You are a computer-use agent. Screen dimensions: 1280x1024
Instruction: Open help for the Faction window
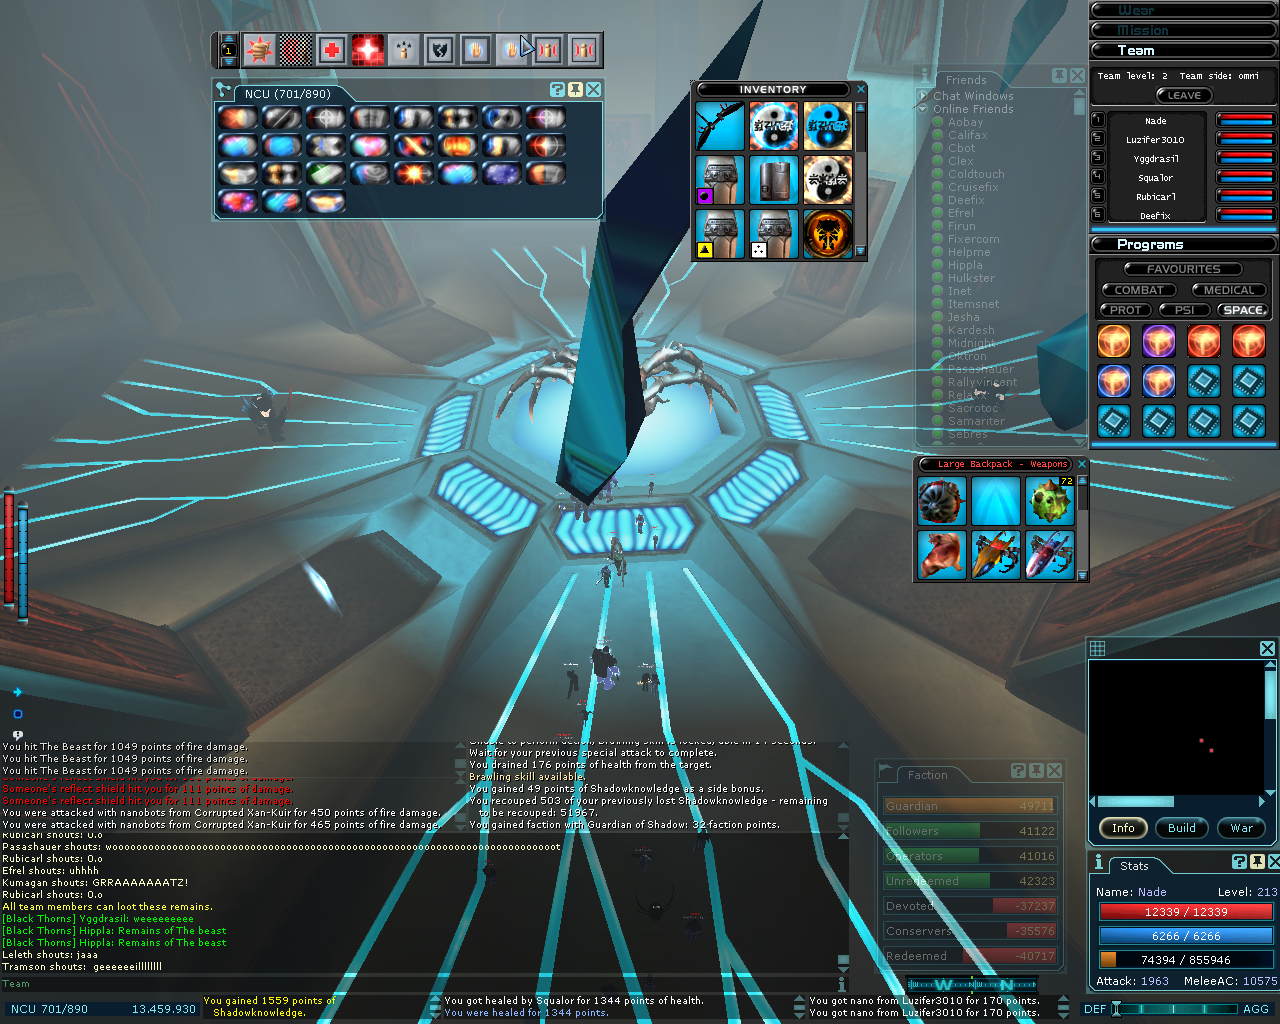tap(1018, 770)
